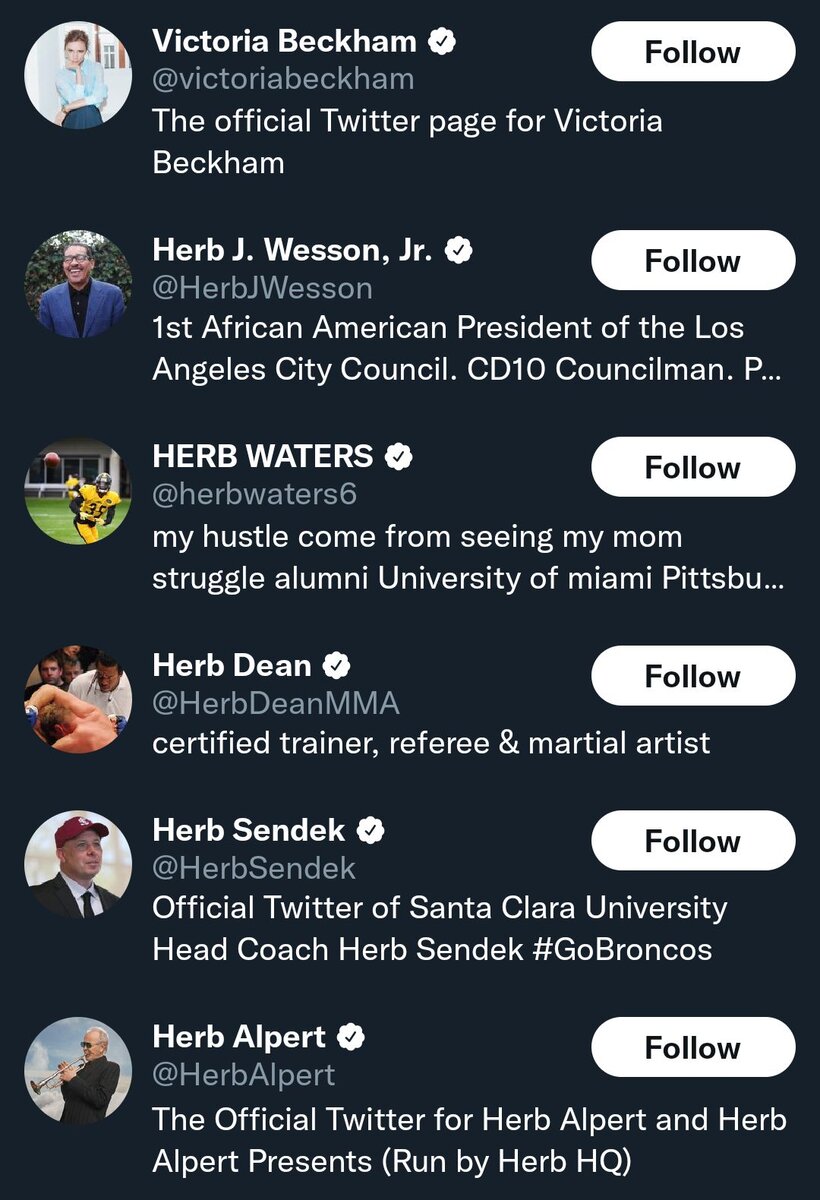Tap the verified badge next to Herb Alpert
Screen dimensions: 820x1200
351,1037
